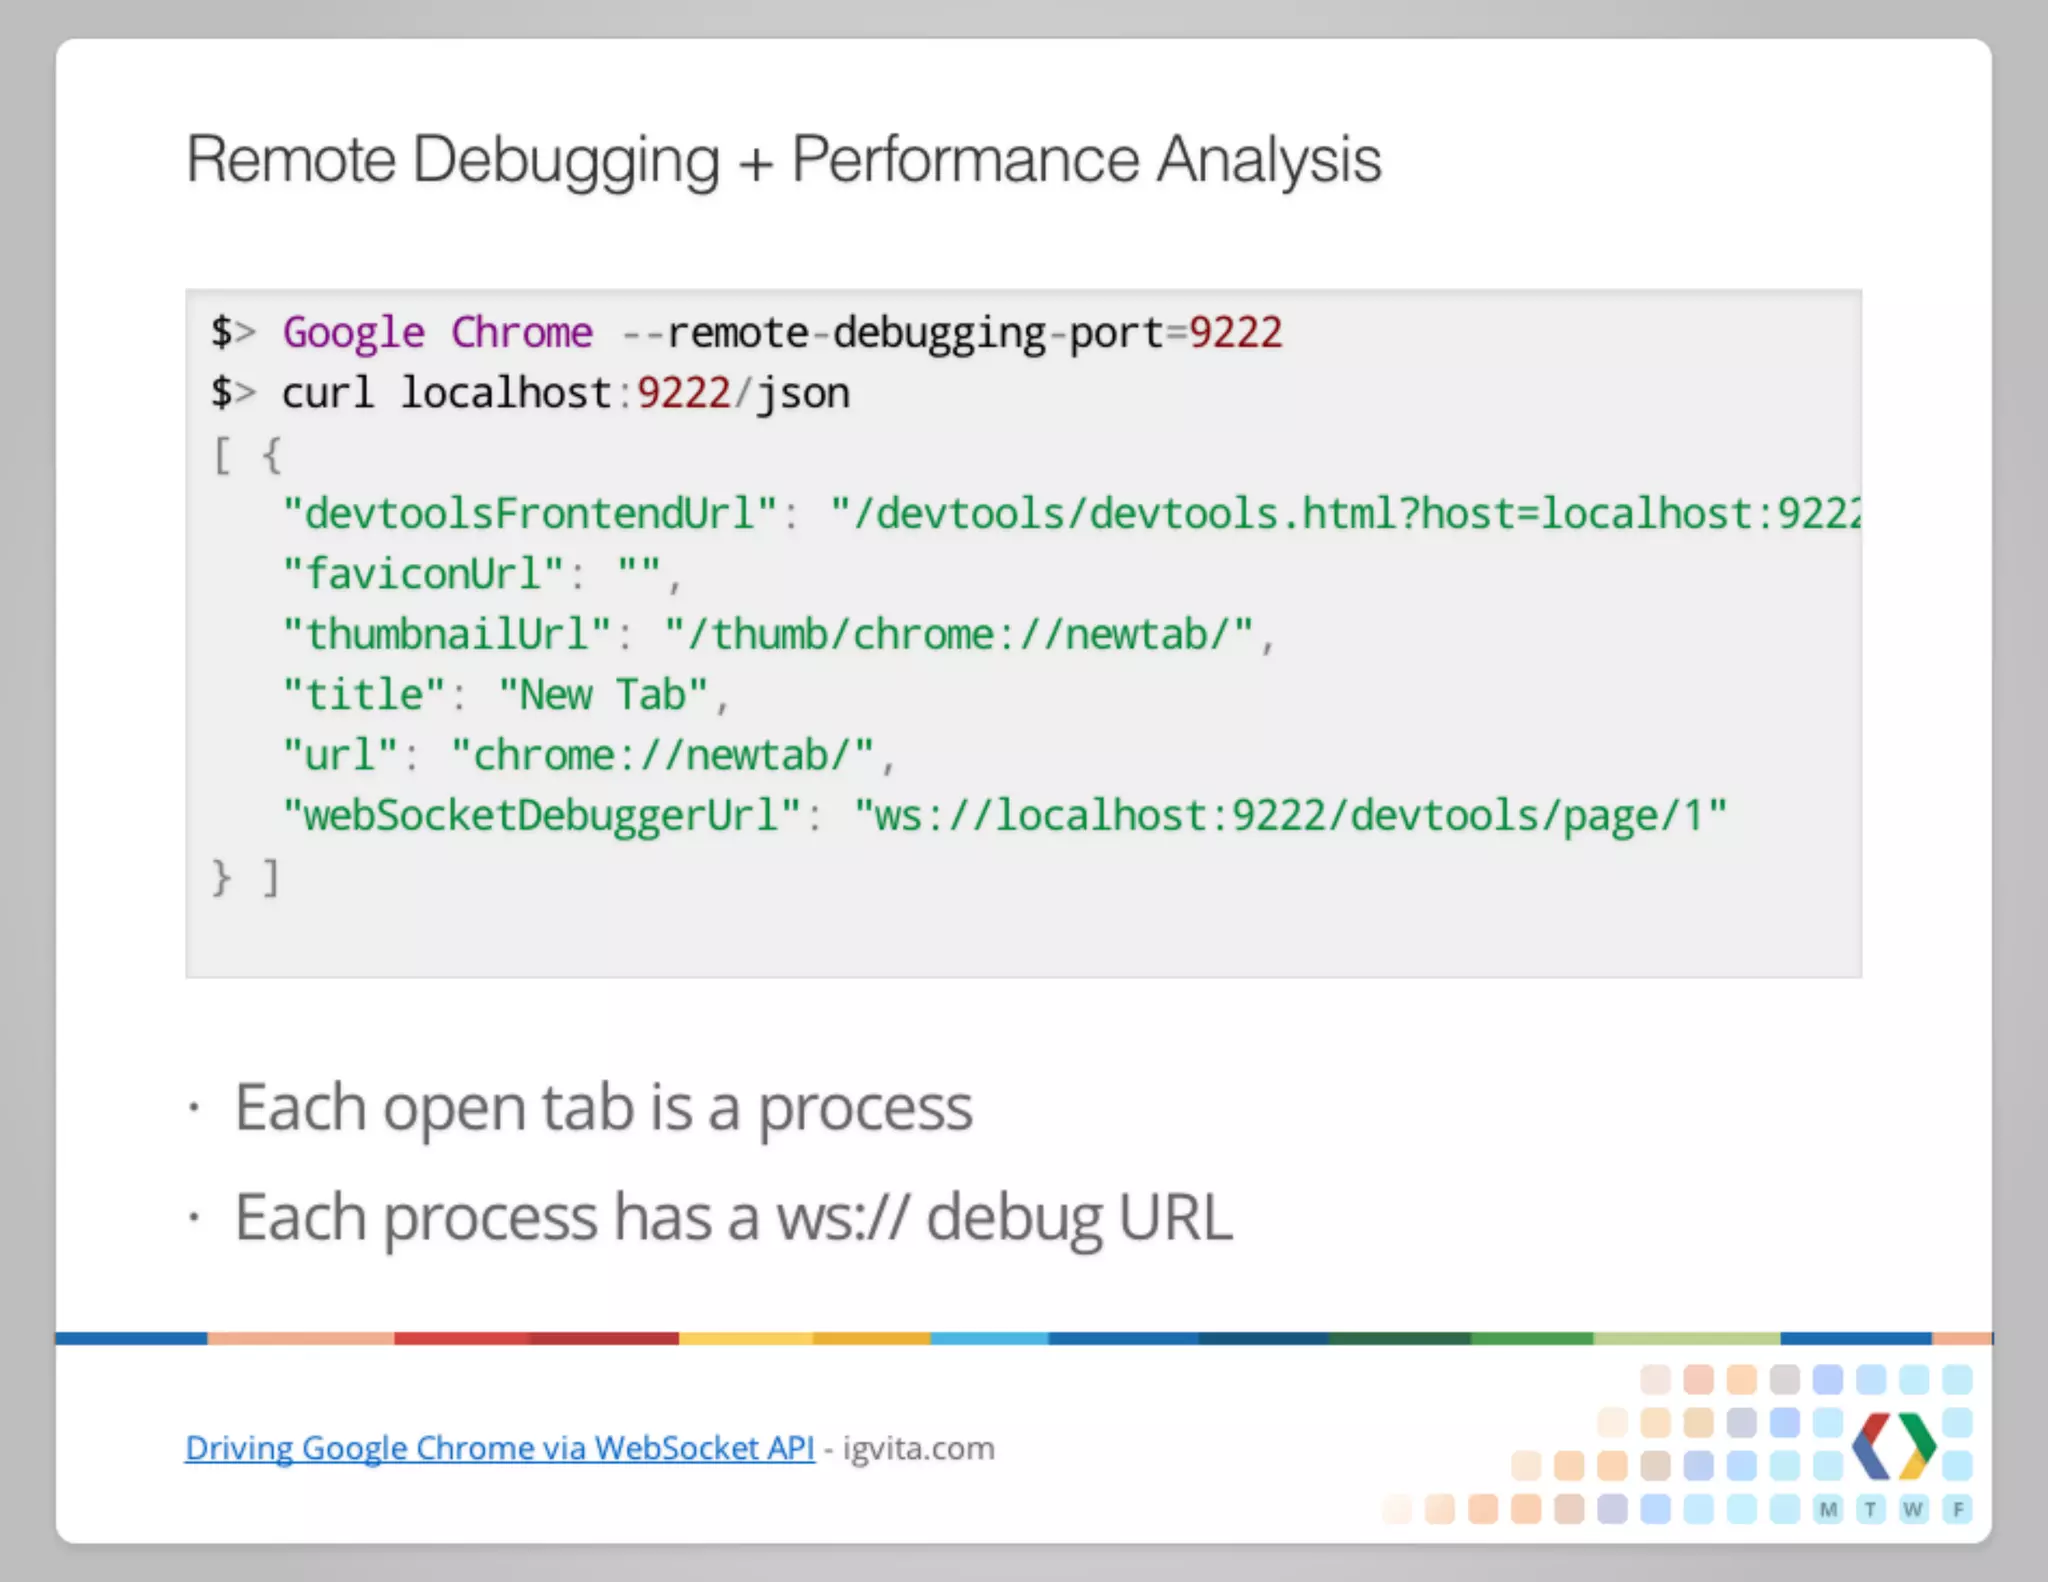The image size is (2048, 1582).
Task: Click the tile labeled M
Action: [1828, 1509]
